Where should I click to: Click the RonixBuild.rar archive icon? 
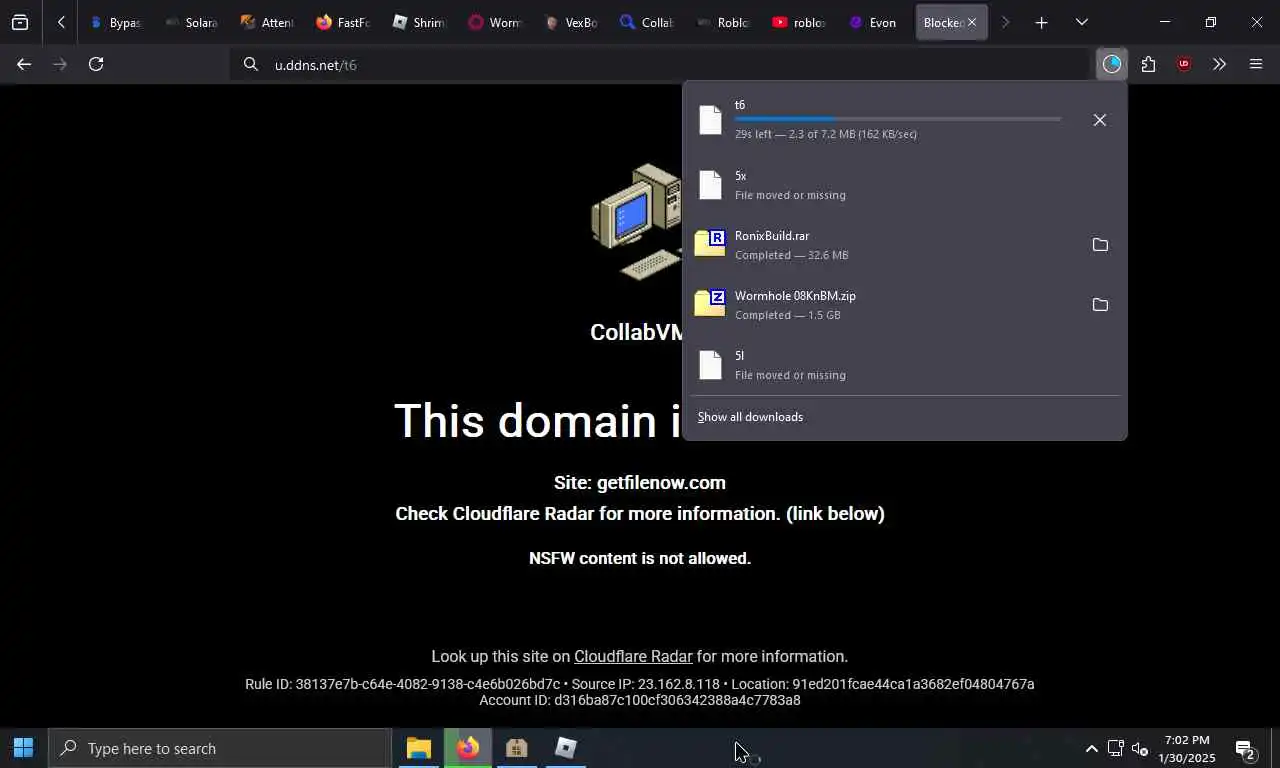point(710,243)
